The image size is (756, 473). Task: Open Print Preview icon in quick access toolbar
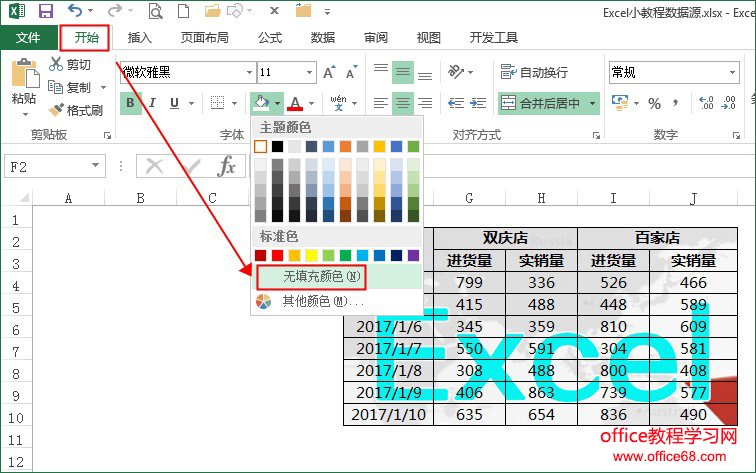155,11
